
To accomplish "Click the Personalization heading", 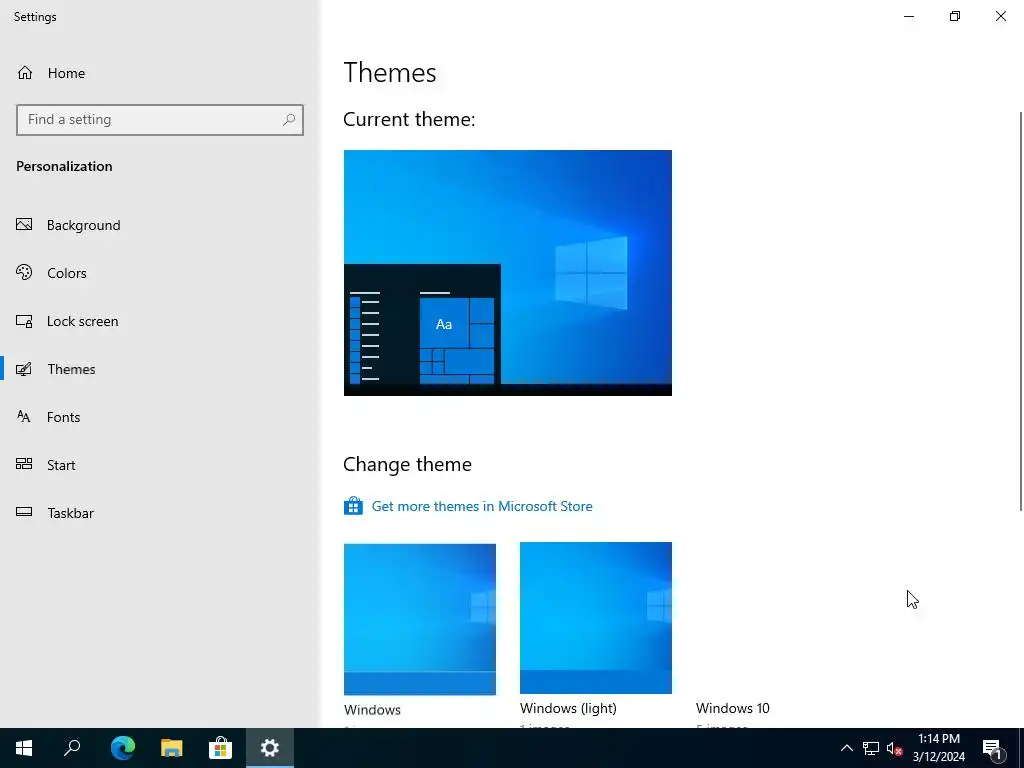I will coord(64,167).
